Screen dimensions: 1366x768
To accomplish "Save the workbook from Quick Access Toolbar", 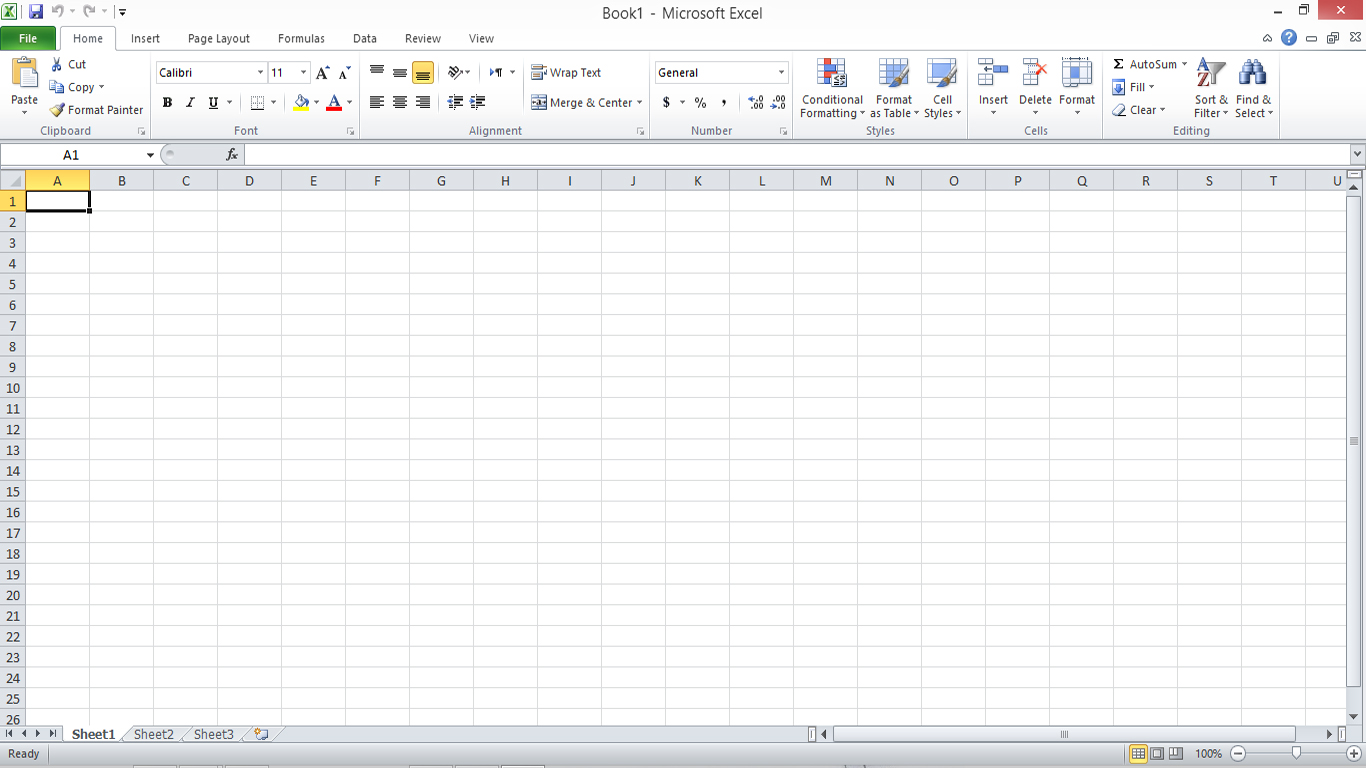I will coord(36,12).
